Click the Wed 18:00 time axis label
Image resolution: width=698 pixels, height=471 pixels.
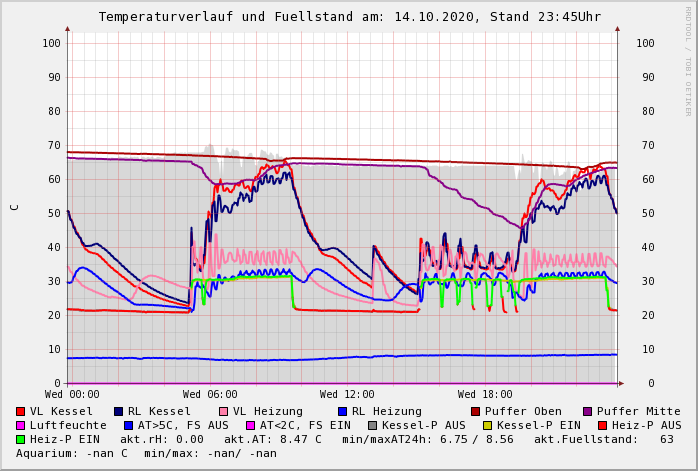pos(485,395)
